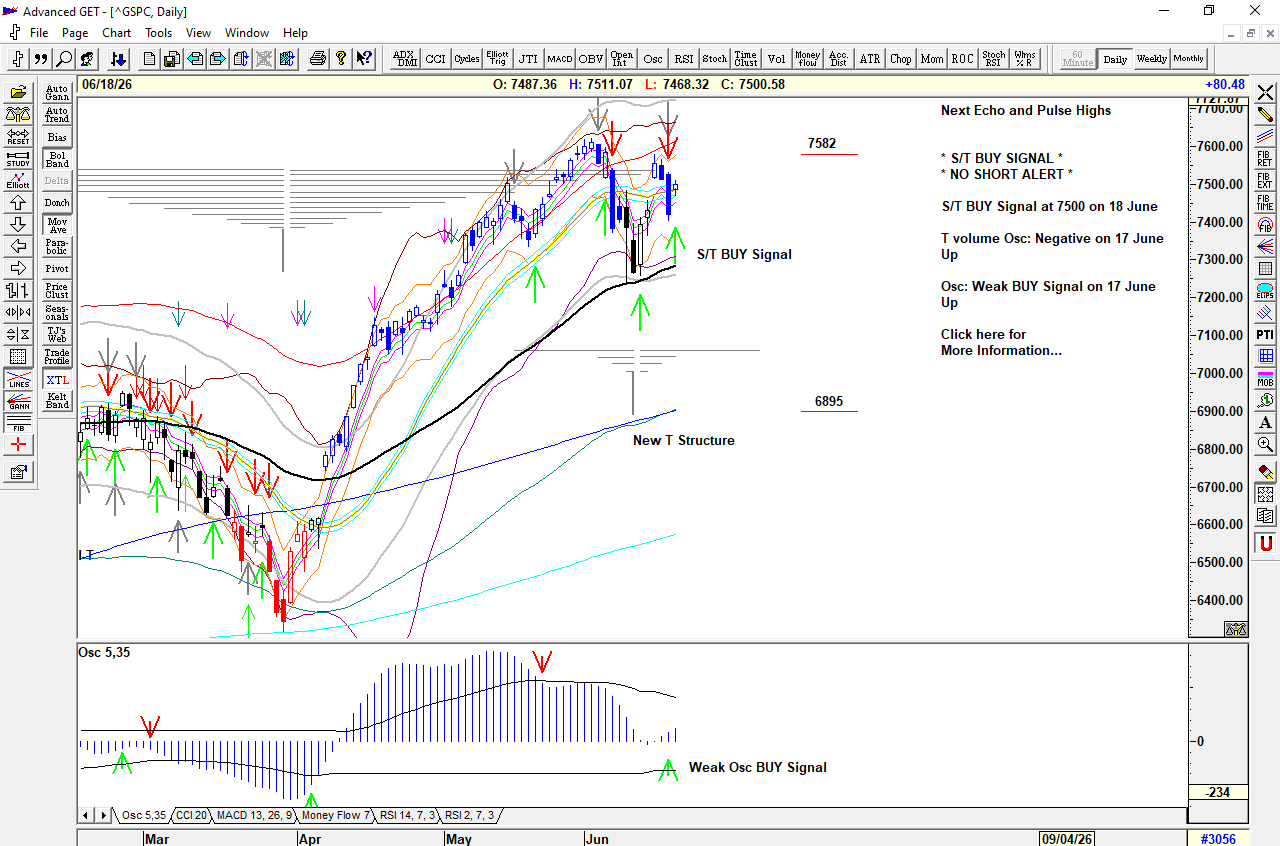Screen dimensions: 1280x846
Task: Open the folder icon in the left toolbar
Action: tap(18, 91)
